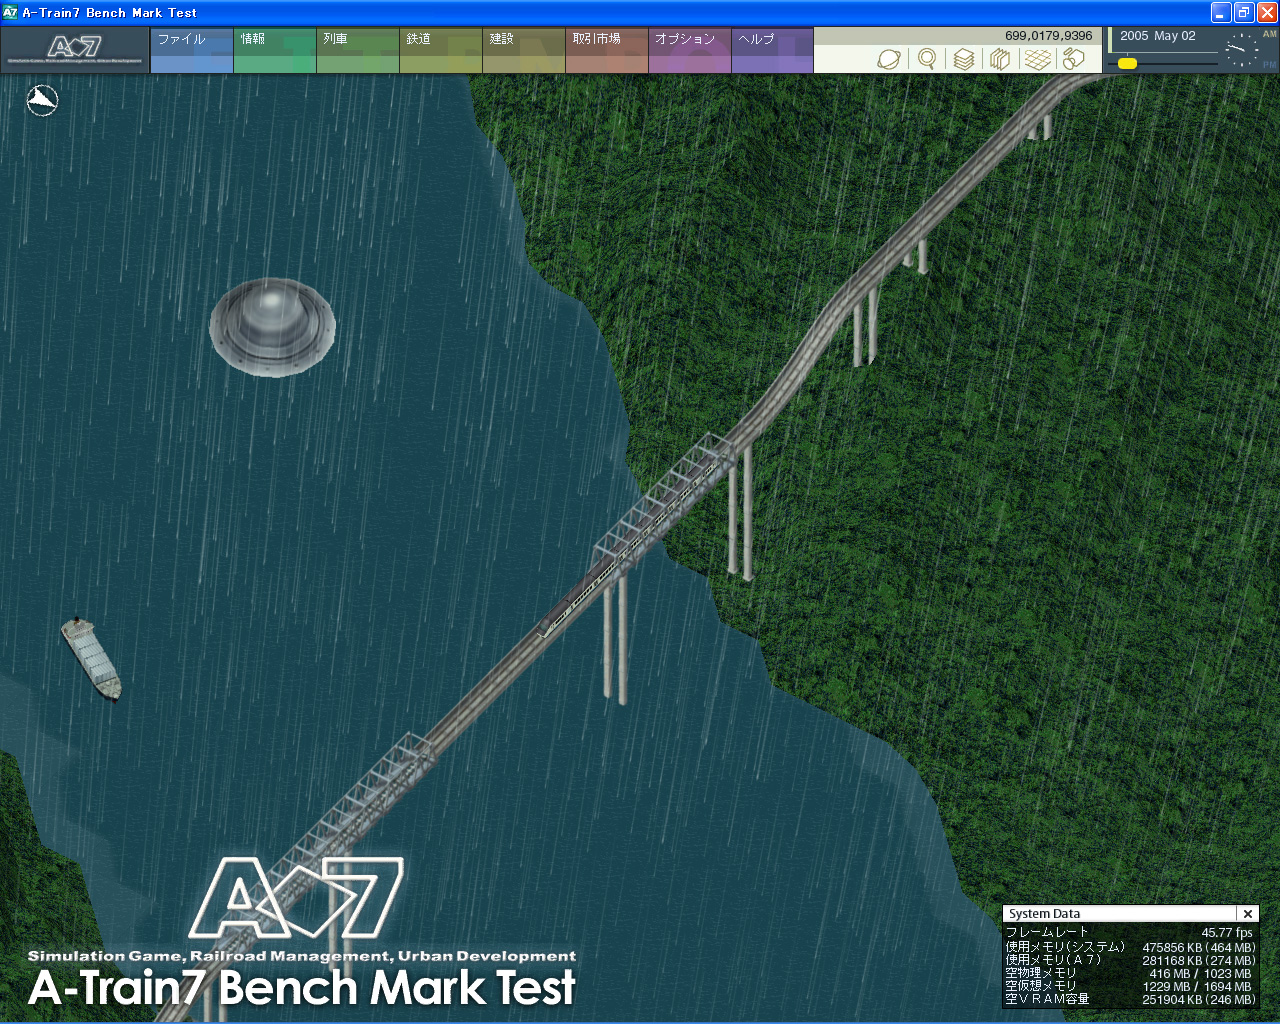The width and height of the screenshot is (1280, 1024).
Task: Toggle the grid map icon
Action: [x=1038, y=59]
